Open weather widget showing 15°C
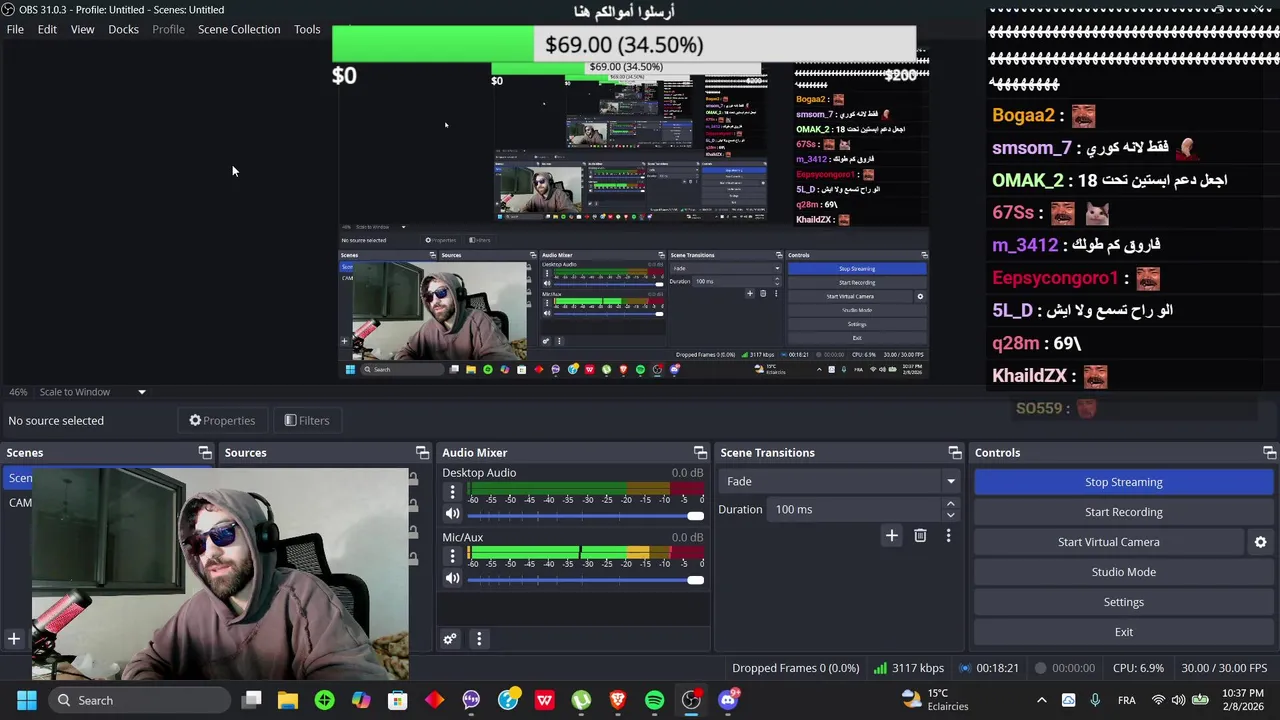Screen dimensions: 1280x720 pos(934,700)
